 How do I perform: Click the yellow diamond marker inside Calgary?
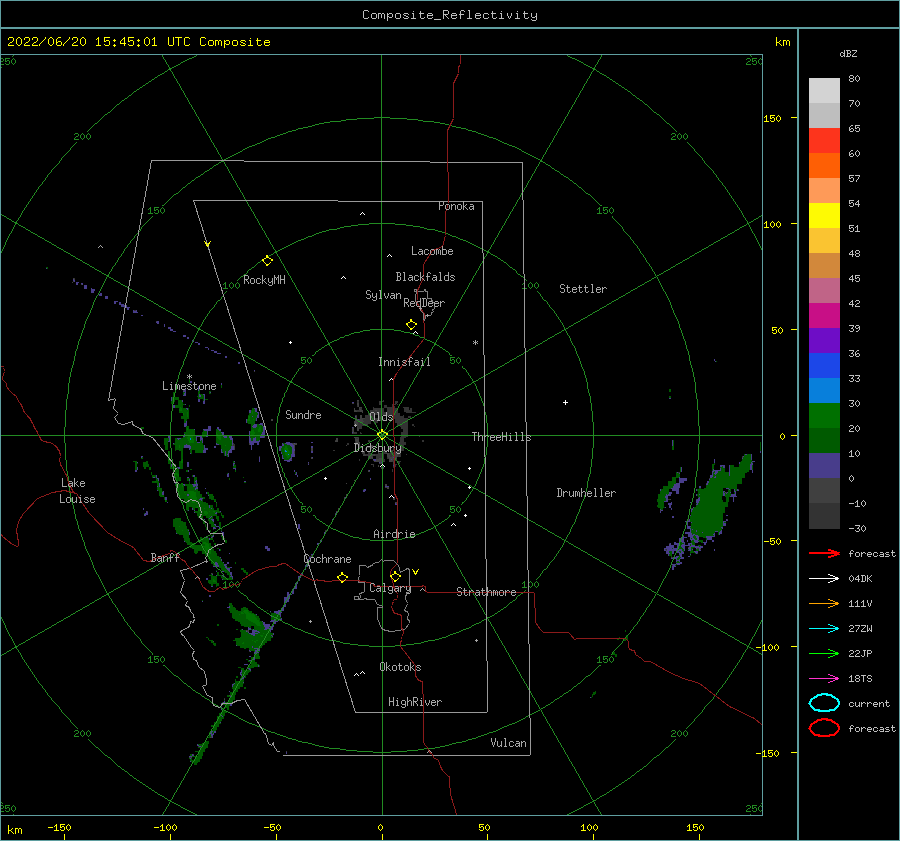[395, 576]
